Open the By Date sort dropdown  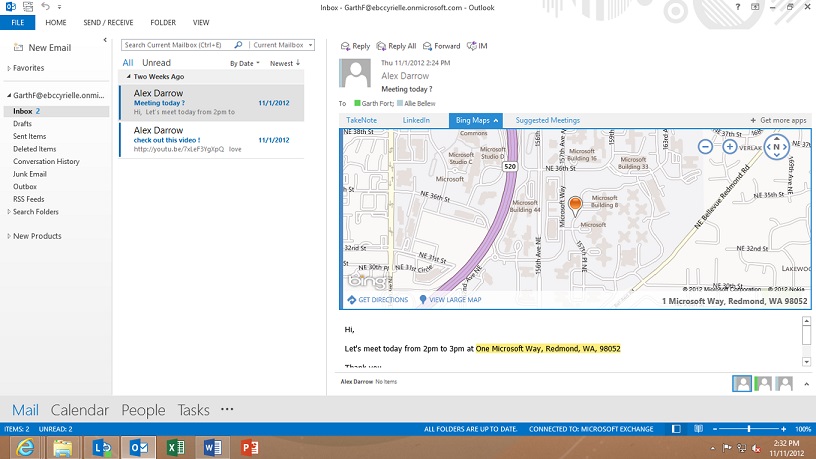tap(244, 63)
